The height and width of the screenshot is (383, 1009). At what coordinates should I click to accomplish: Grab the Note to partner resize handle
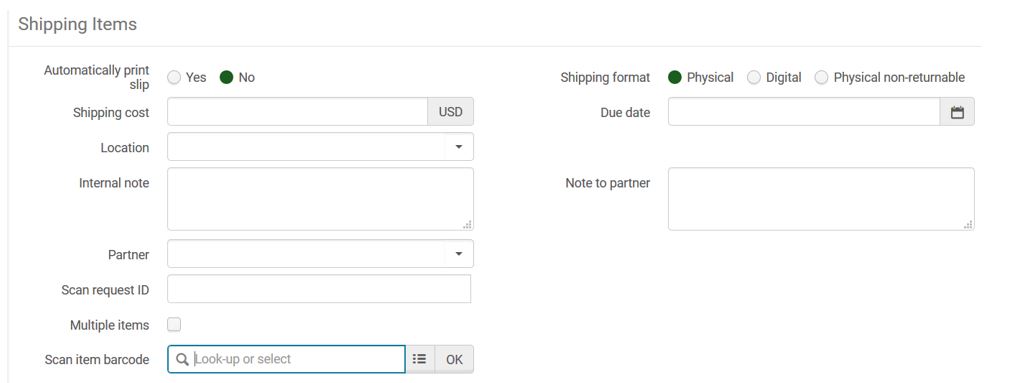click(968, 225)
